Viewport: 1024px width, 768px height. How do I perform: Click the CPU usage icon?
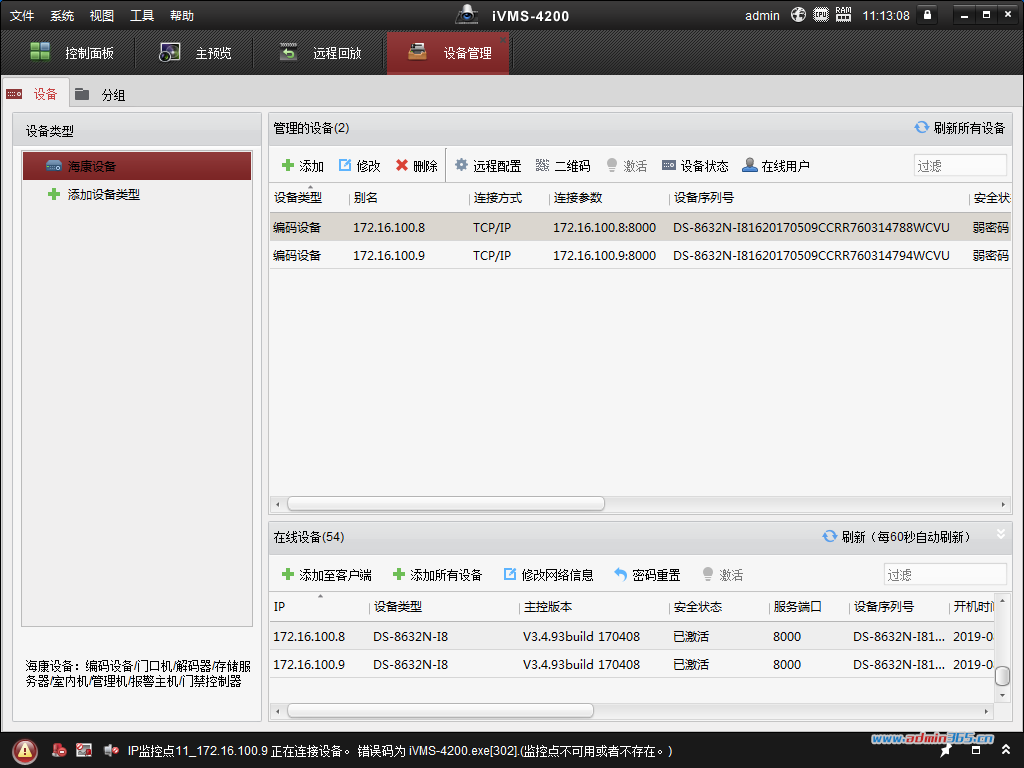point(821,15)
